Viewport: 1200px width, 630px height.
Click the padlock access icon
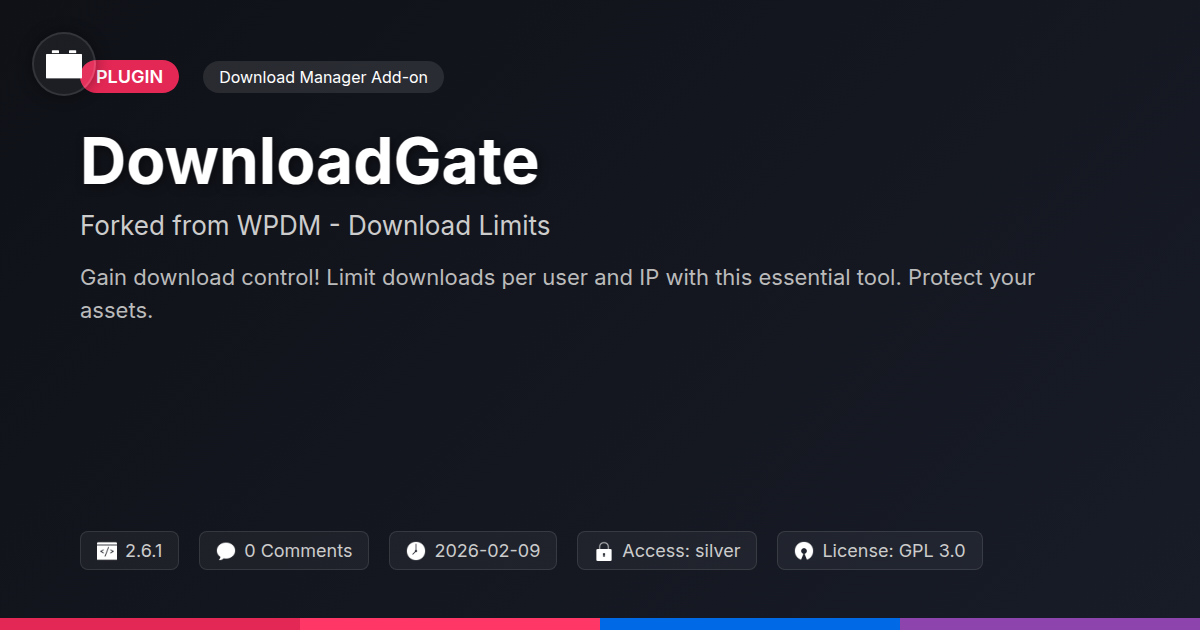point(604,551)
